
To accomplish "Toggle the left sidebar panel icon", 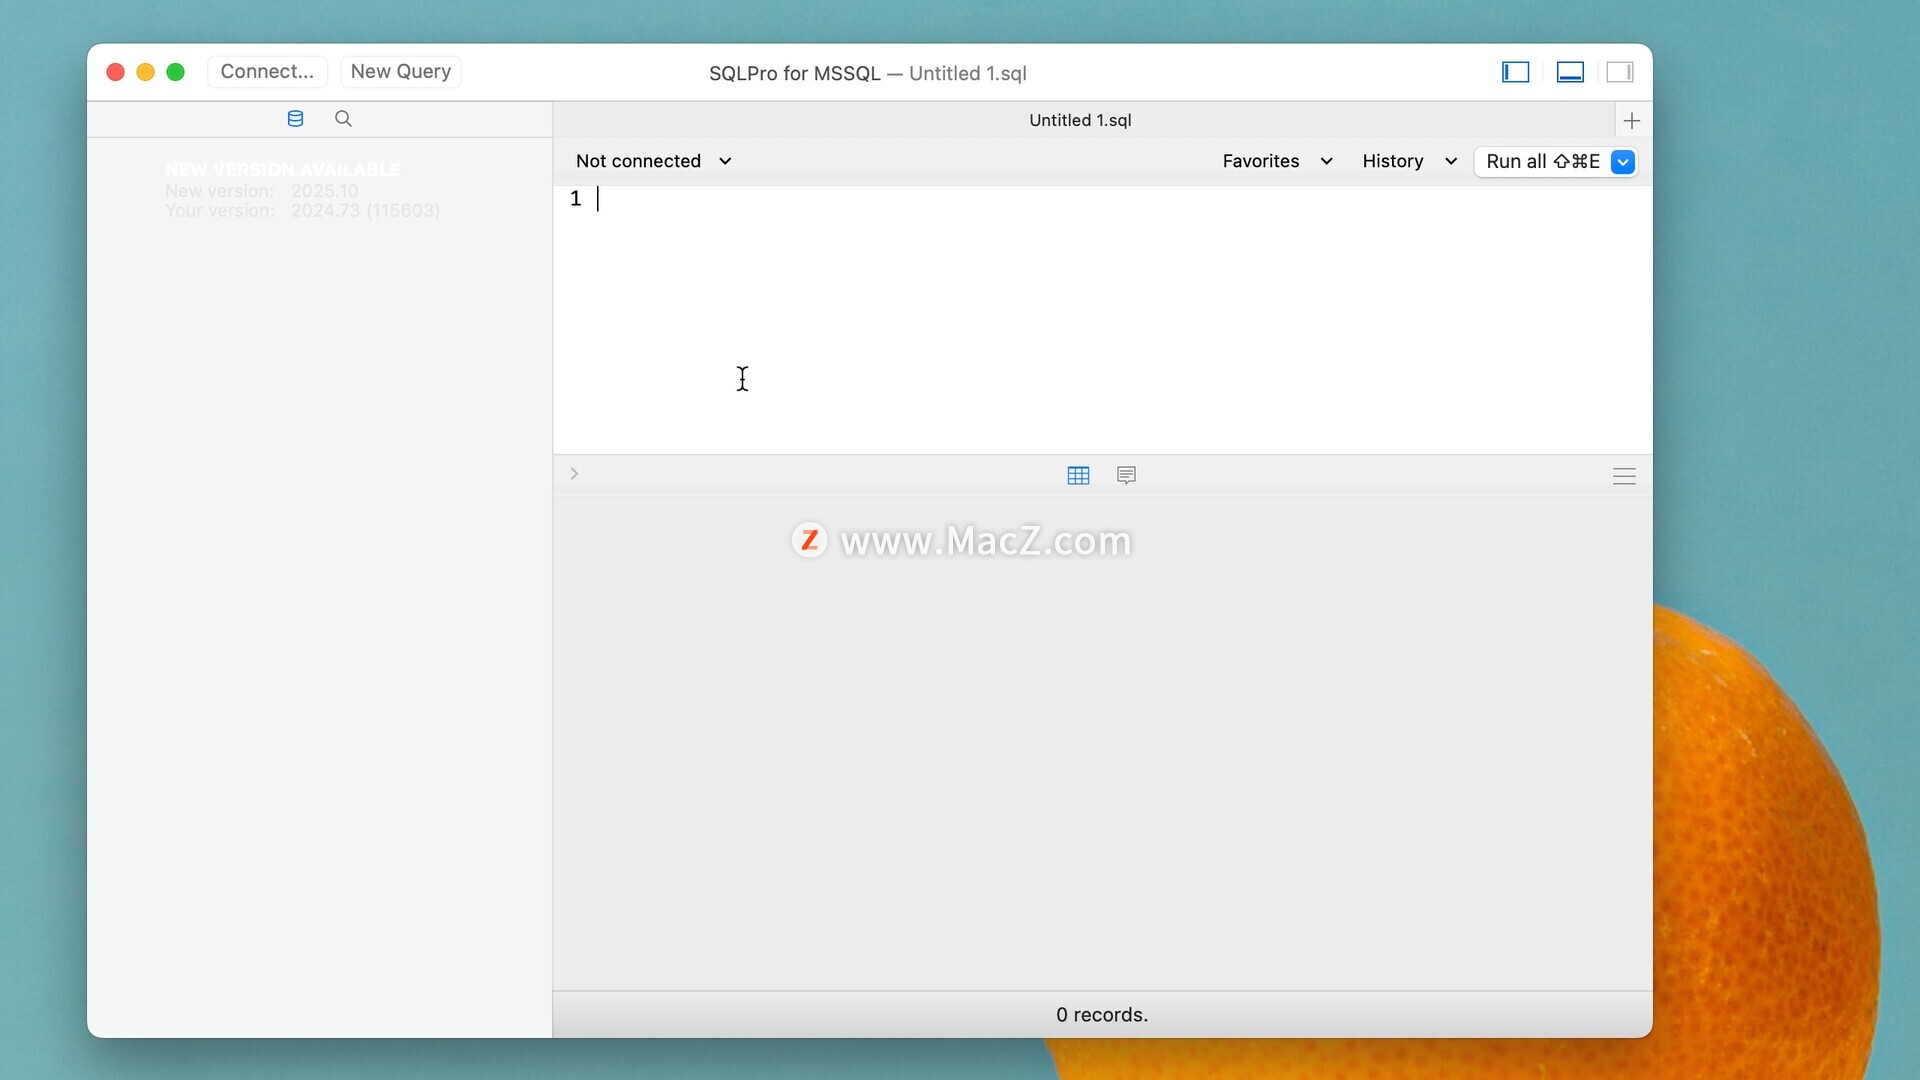I will (x=1515, y=72).
